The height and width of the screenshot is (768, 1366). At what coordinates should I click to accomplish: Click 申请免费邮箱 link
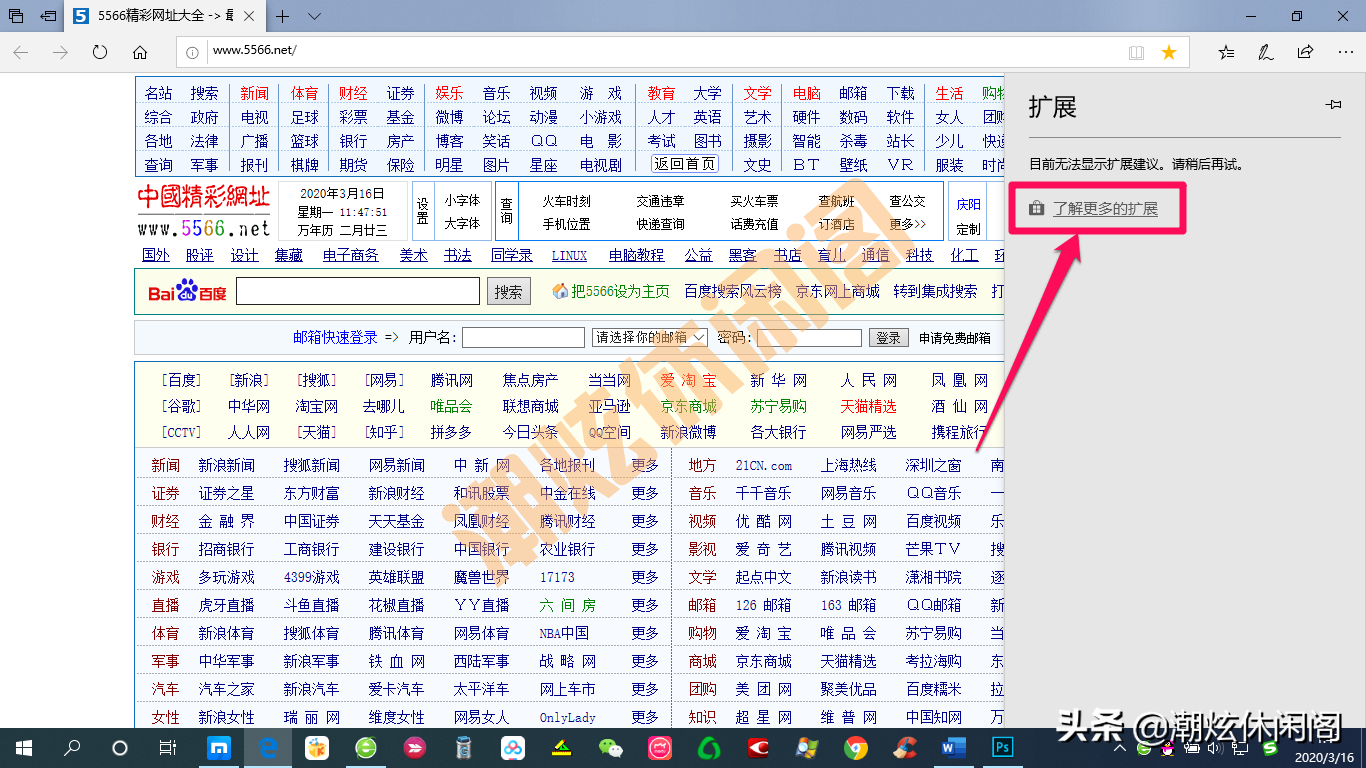(x=955, y=338)
